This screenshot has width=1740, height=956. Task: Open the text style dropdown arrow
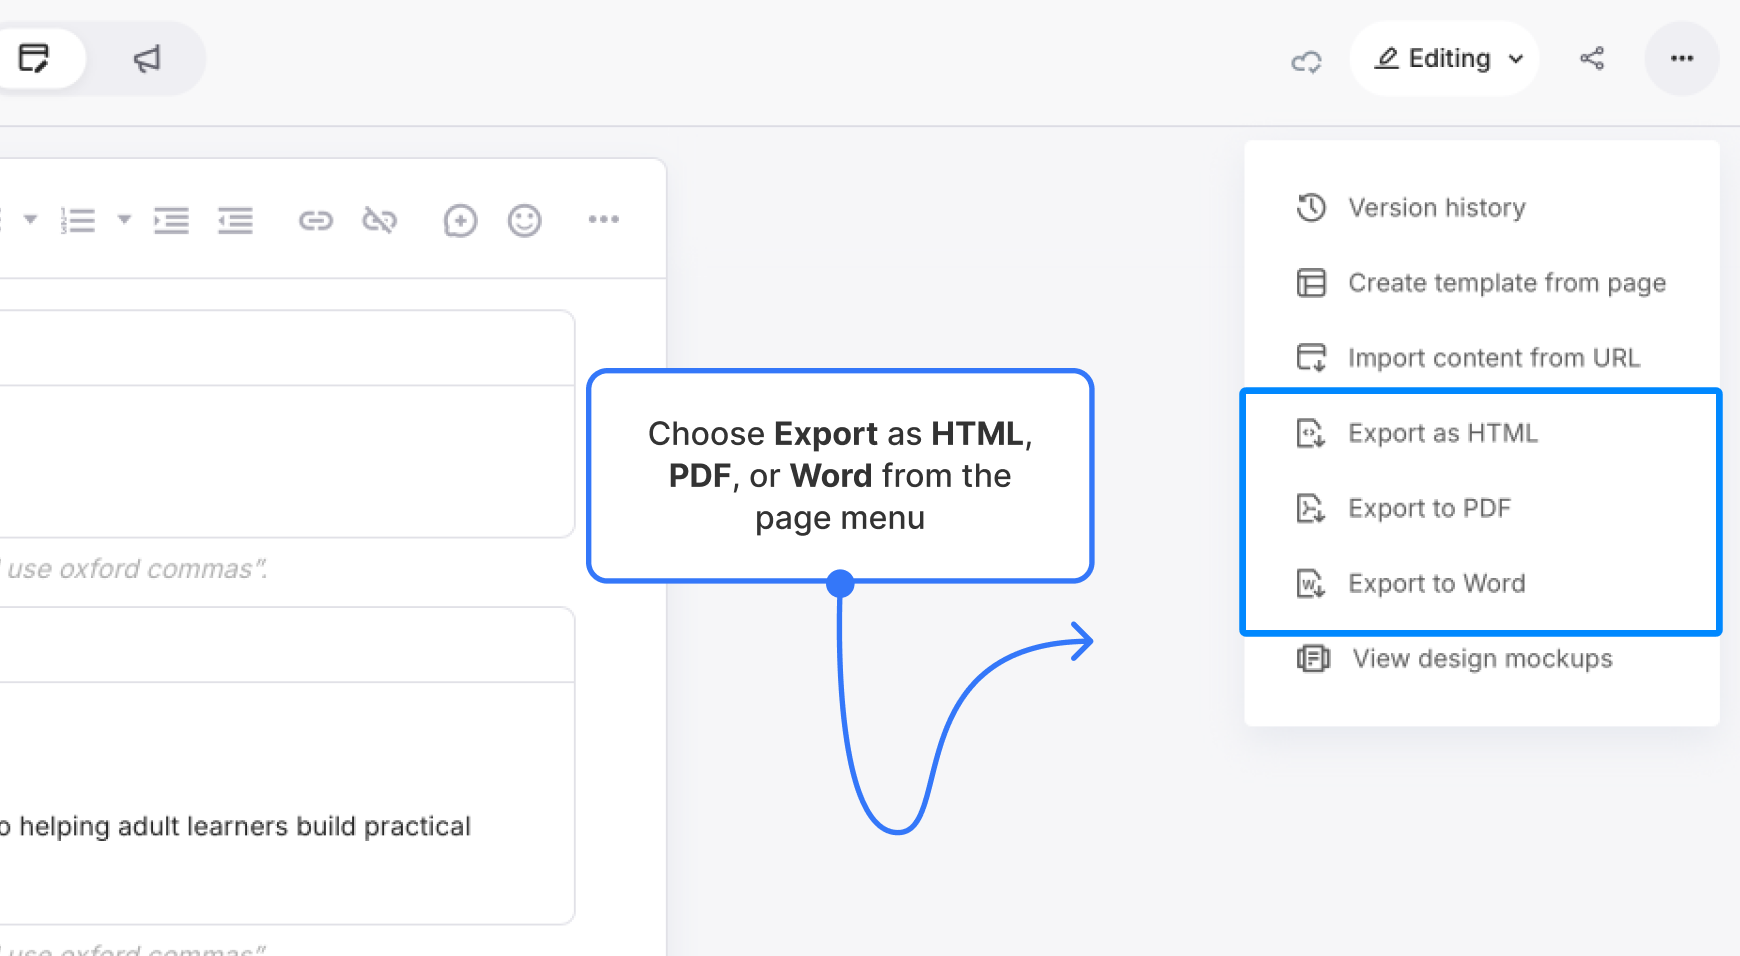coord(30,220)
